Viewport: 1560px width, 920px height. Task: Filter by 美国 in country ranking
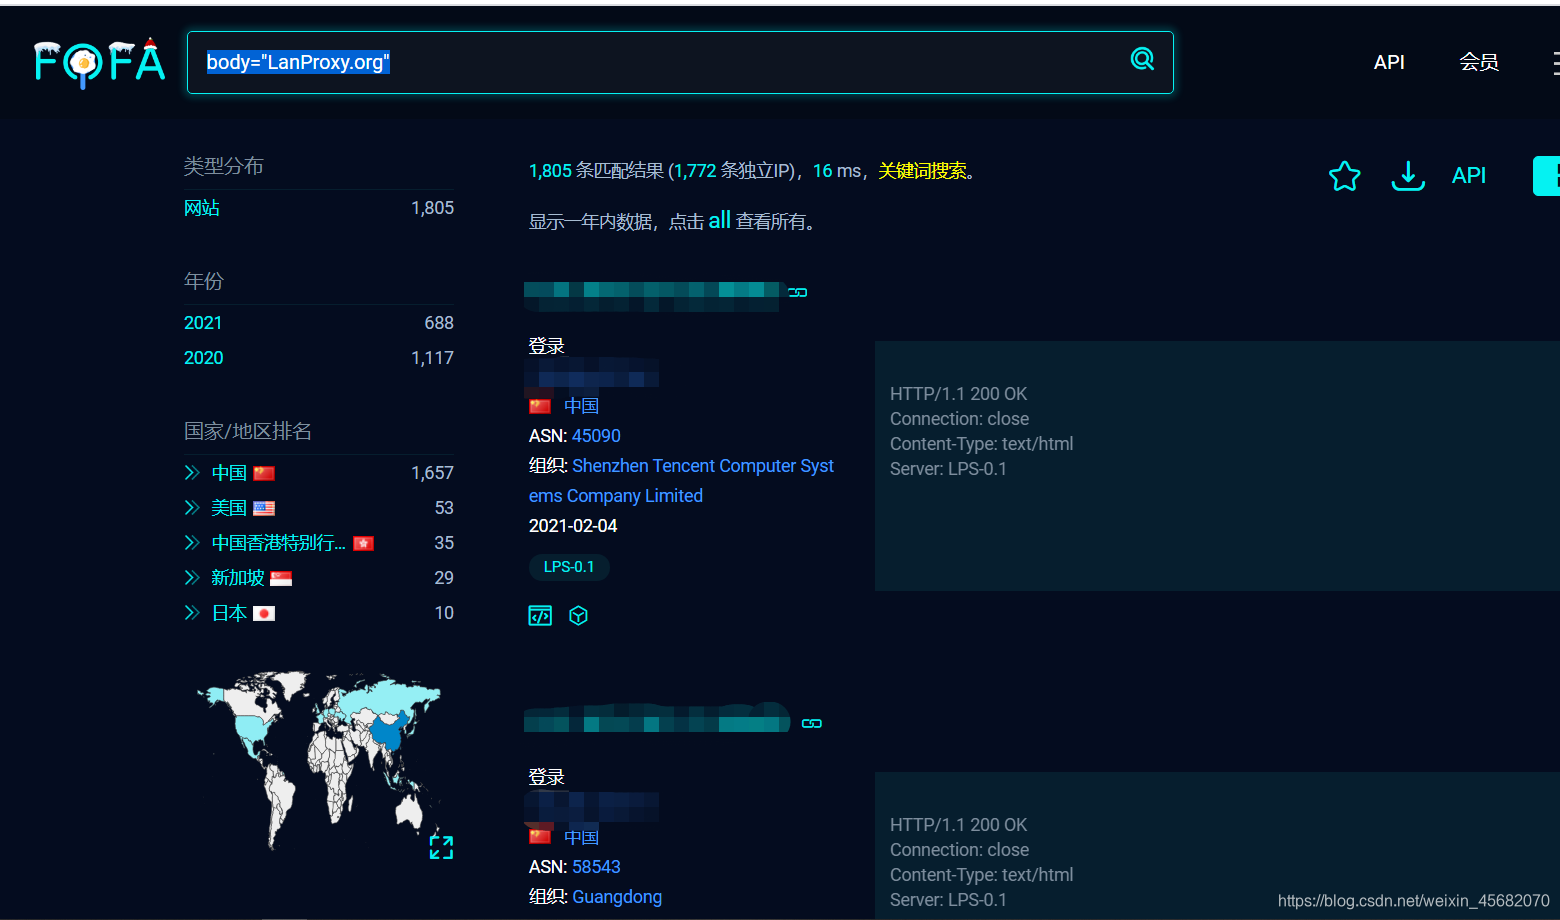tap(229, 508)
